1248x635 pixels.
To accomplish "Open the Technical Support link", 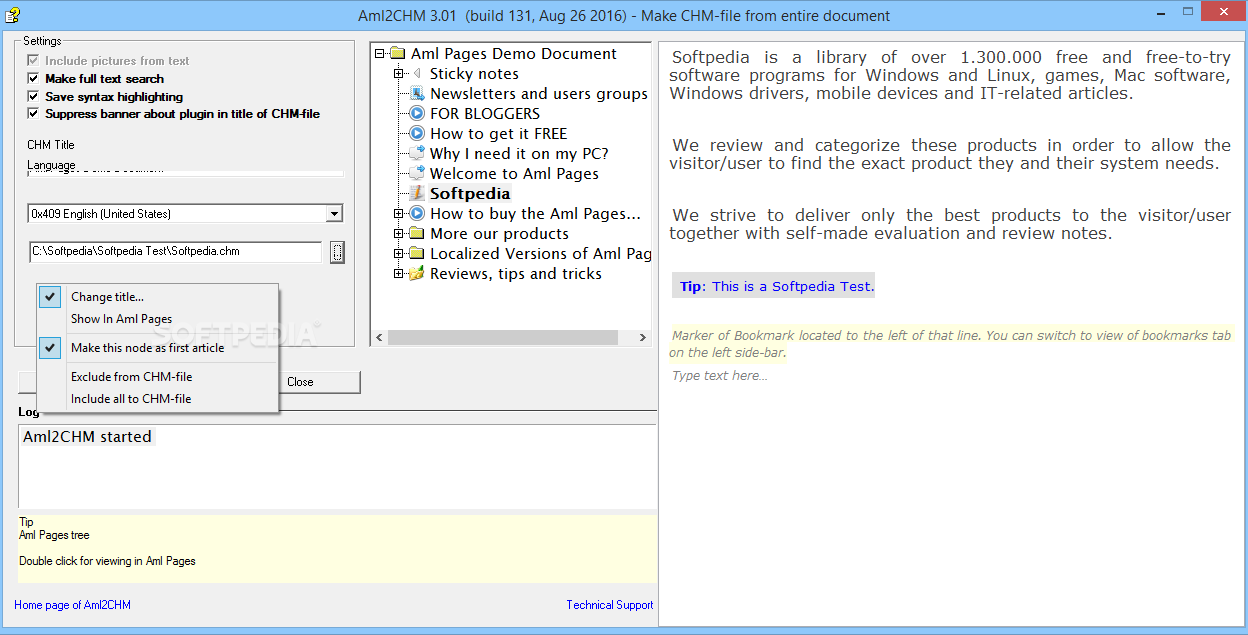I will (x=610, y=605).
